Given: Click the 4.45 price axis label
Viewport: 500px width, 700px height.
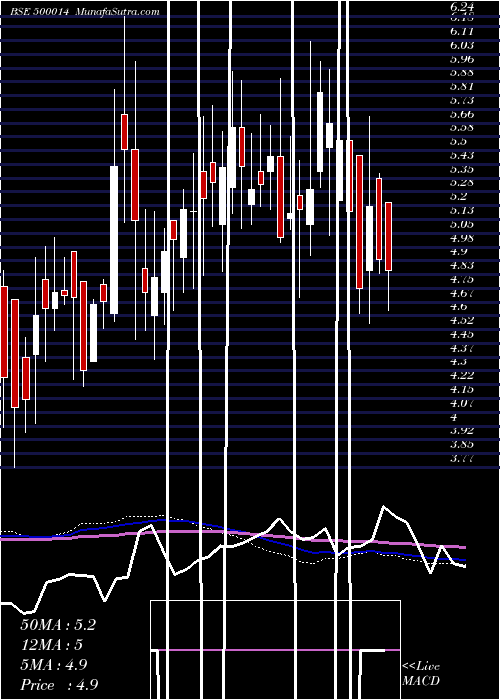Looking at the screenshot, I should click(461, 334).
